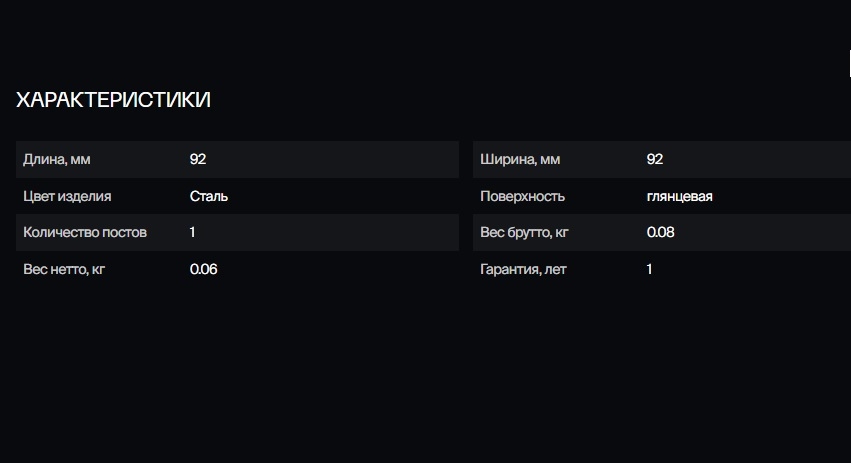Click the Вес брутто, кг label
851x463 pixels.
[524, 232]
